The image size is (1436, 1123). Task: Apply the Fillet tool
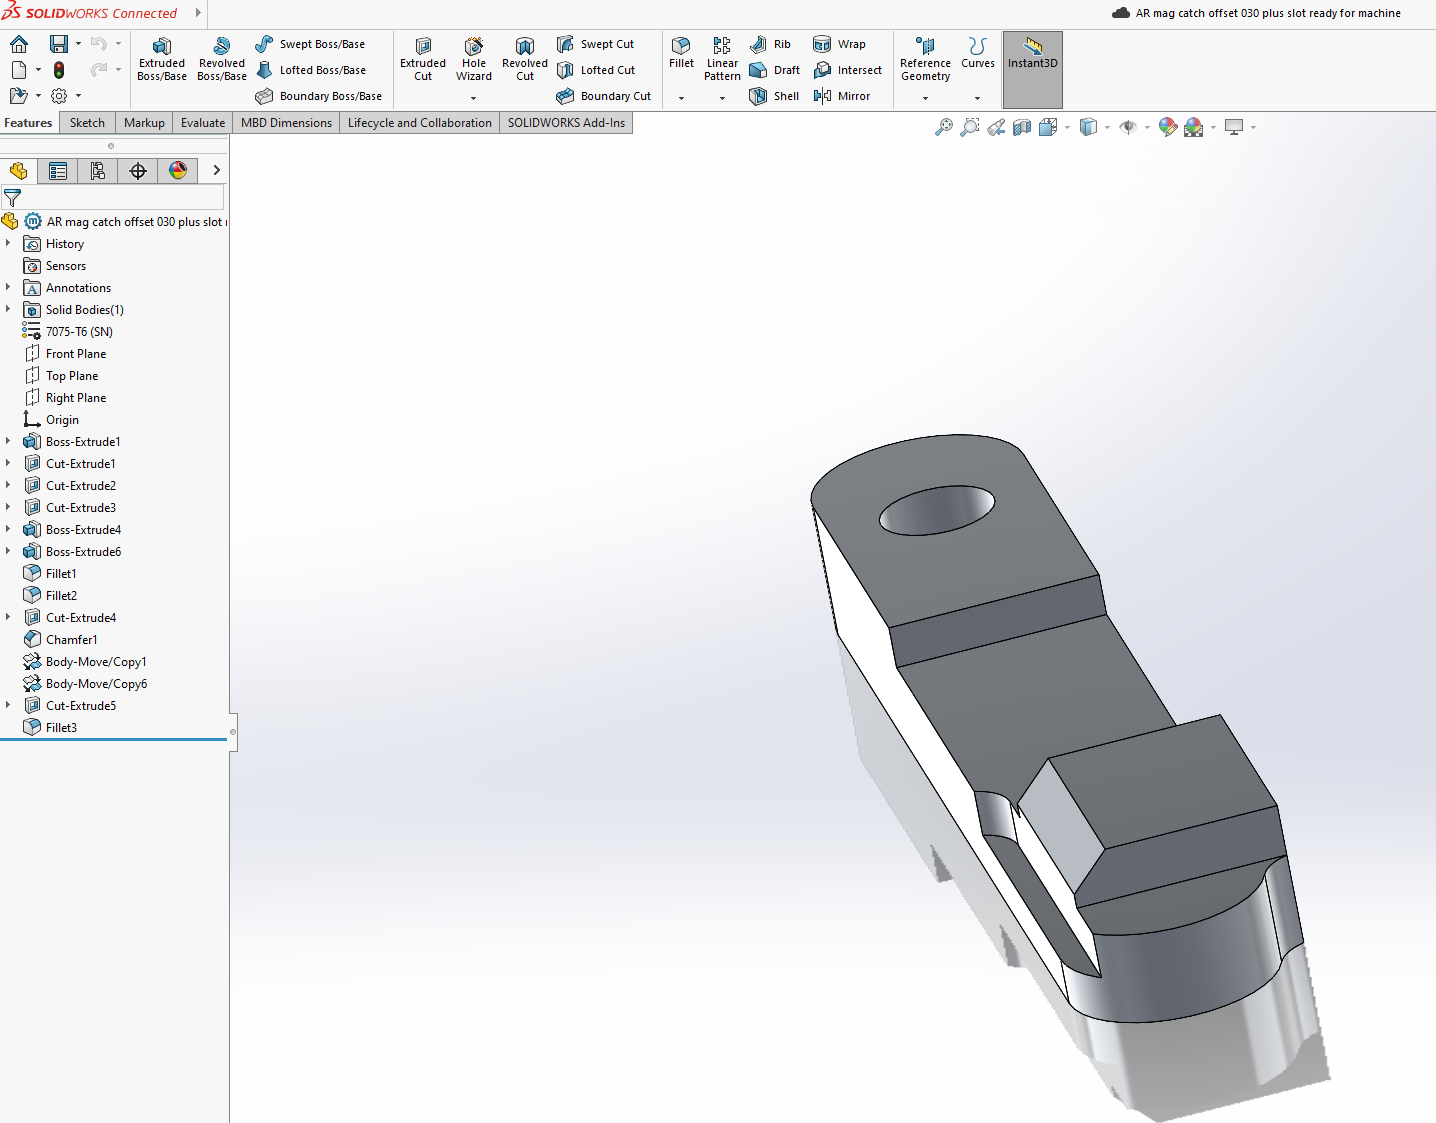pyautogui.click(x=681, y=53)
